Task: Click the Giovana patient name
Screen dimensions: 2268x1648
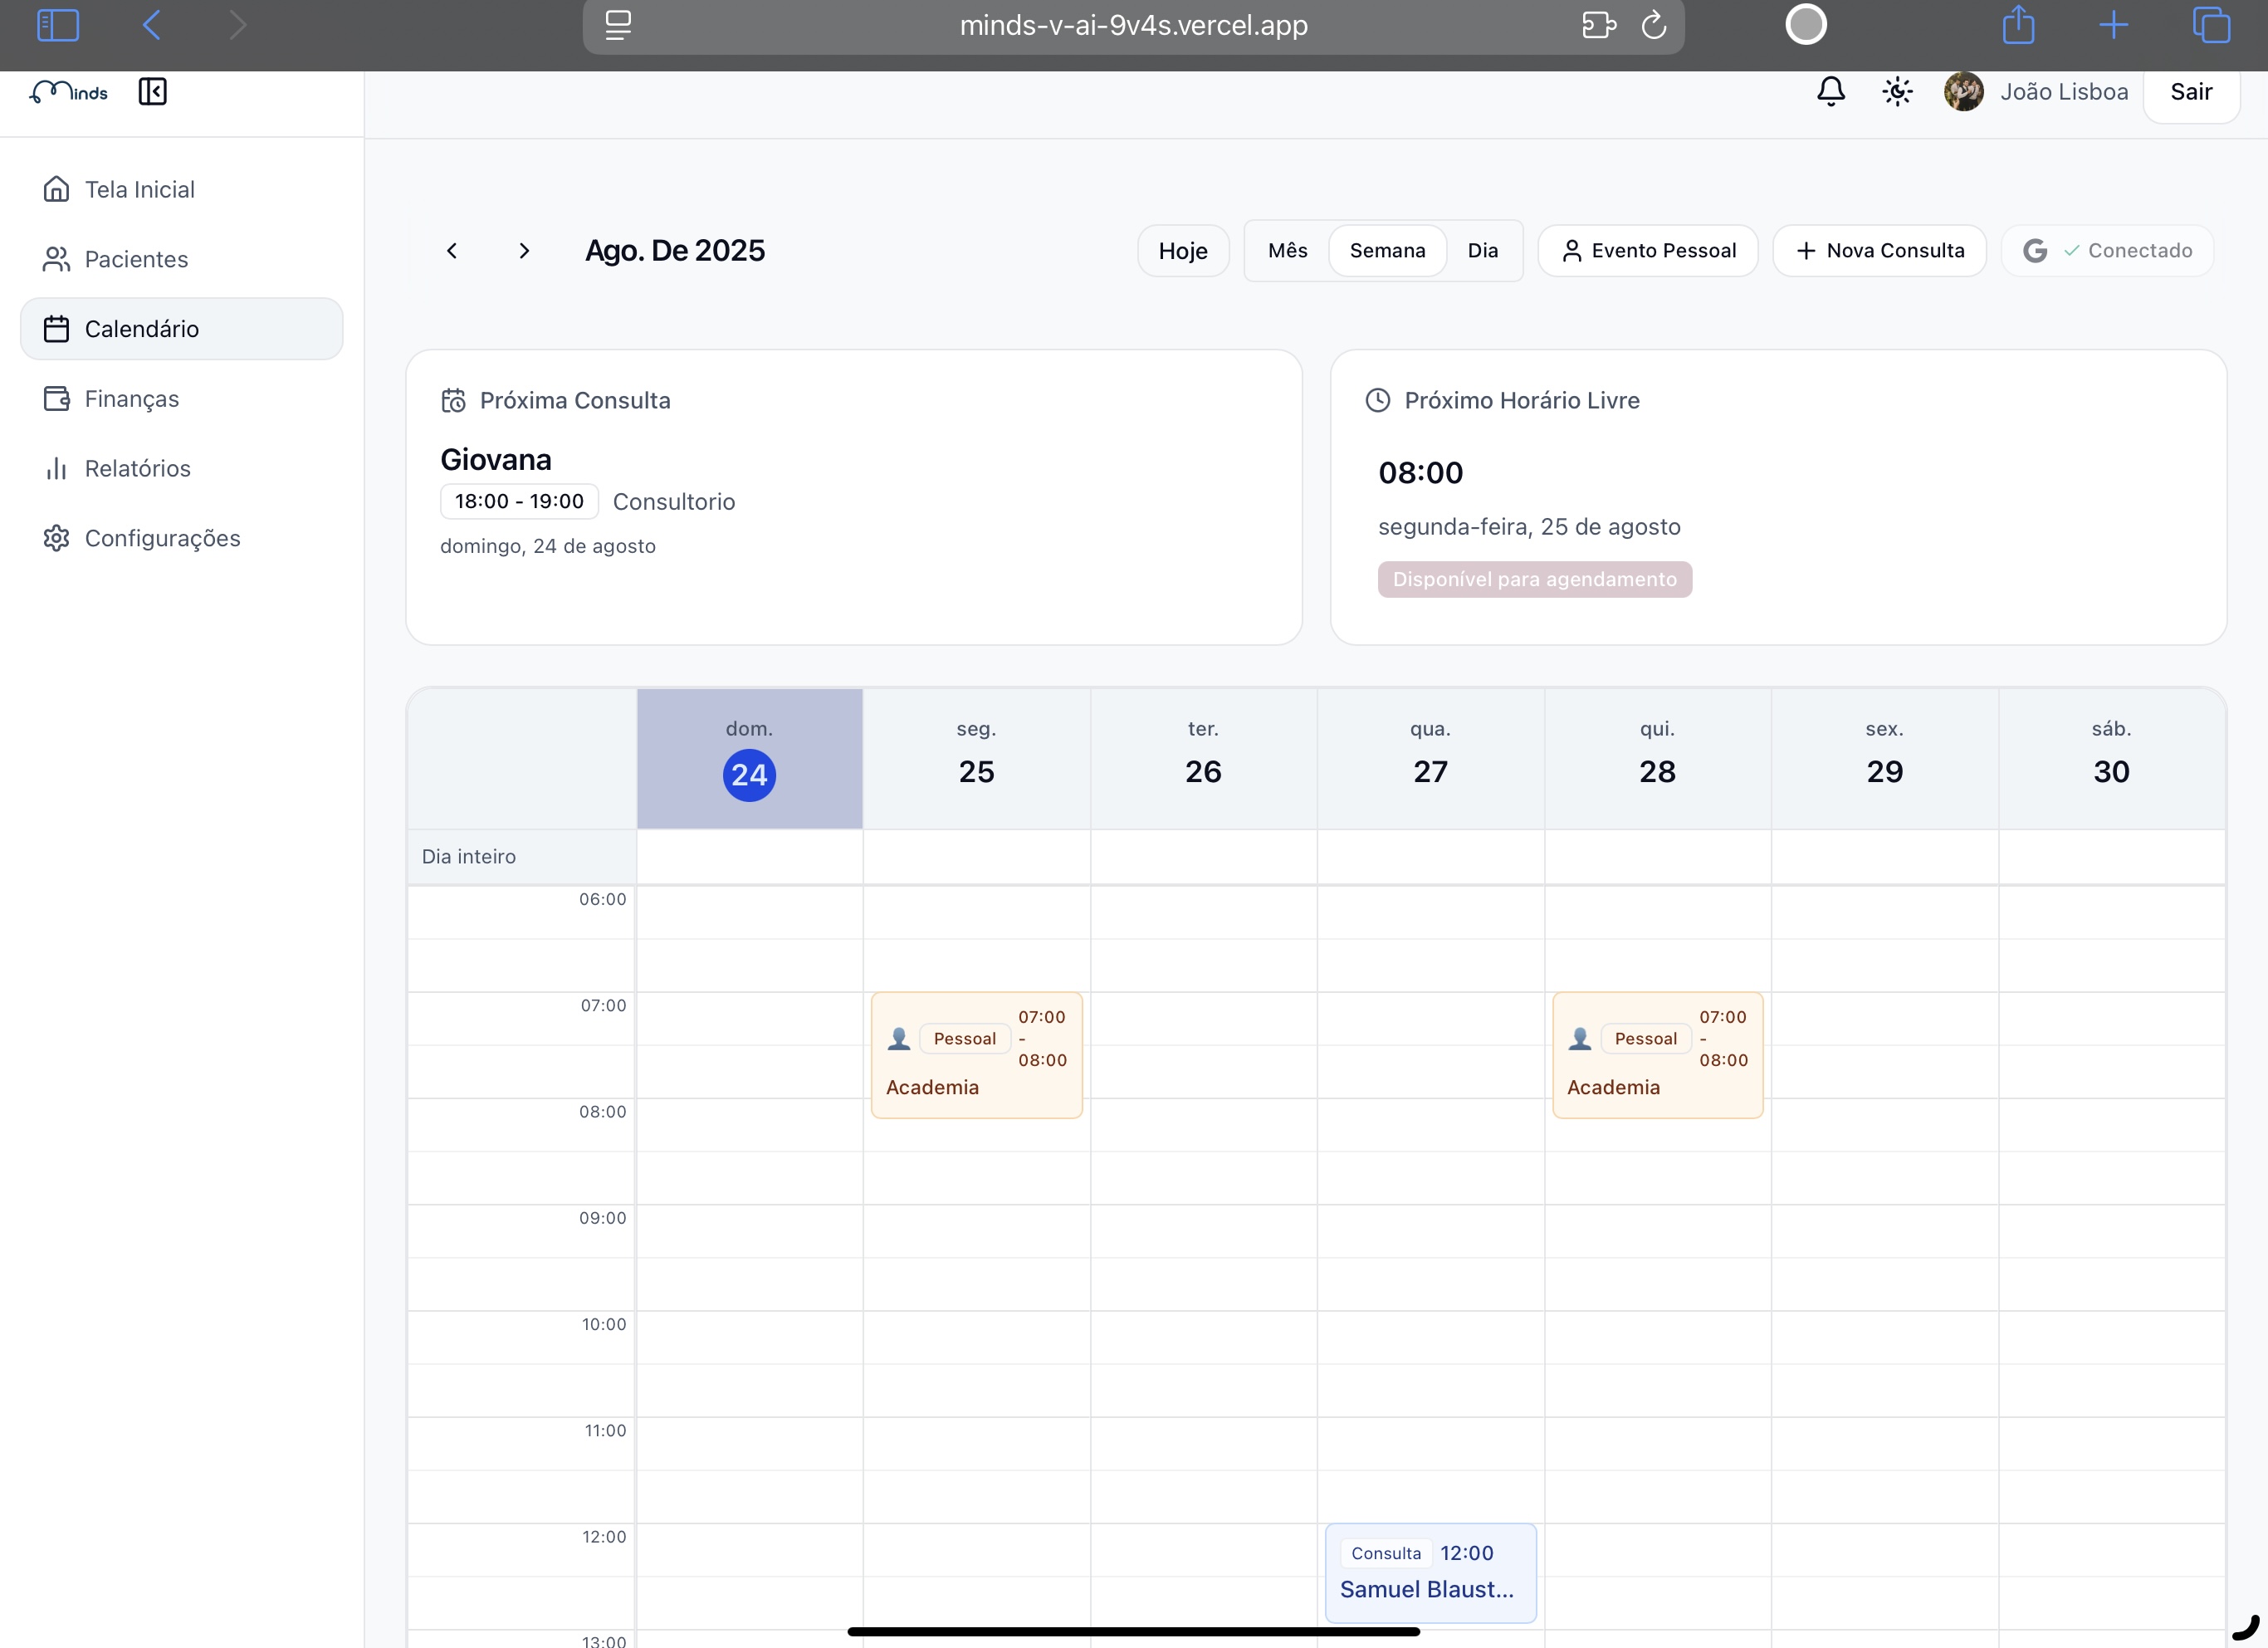Action: click(496, 460)
